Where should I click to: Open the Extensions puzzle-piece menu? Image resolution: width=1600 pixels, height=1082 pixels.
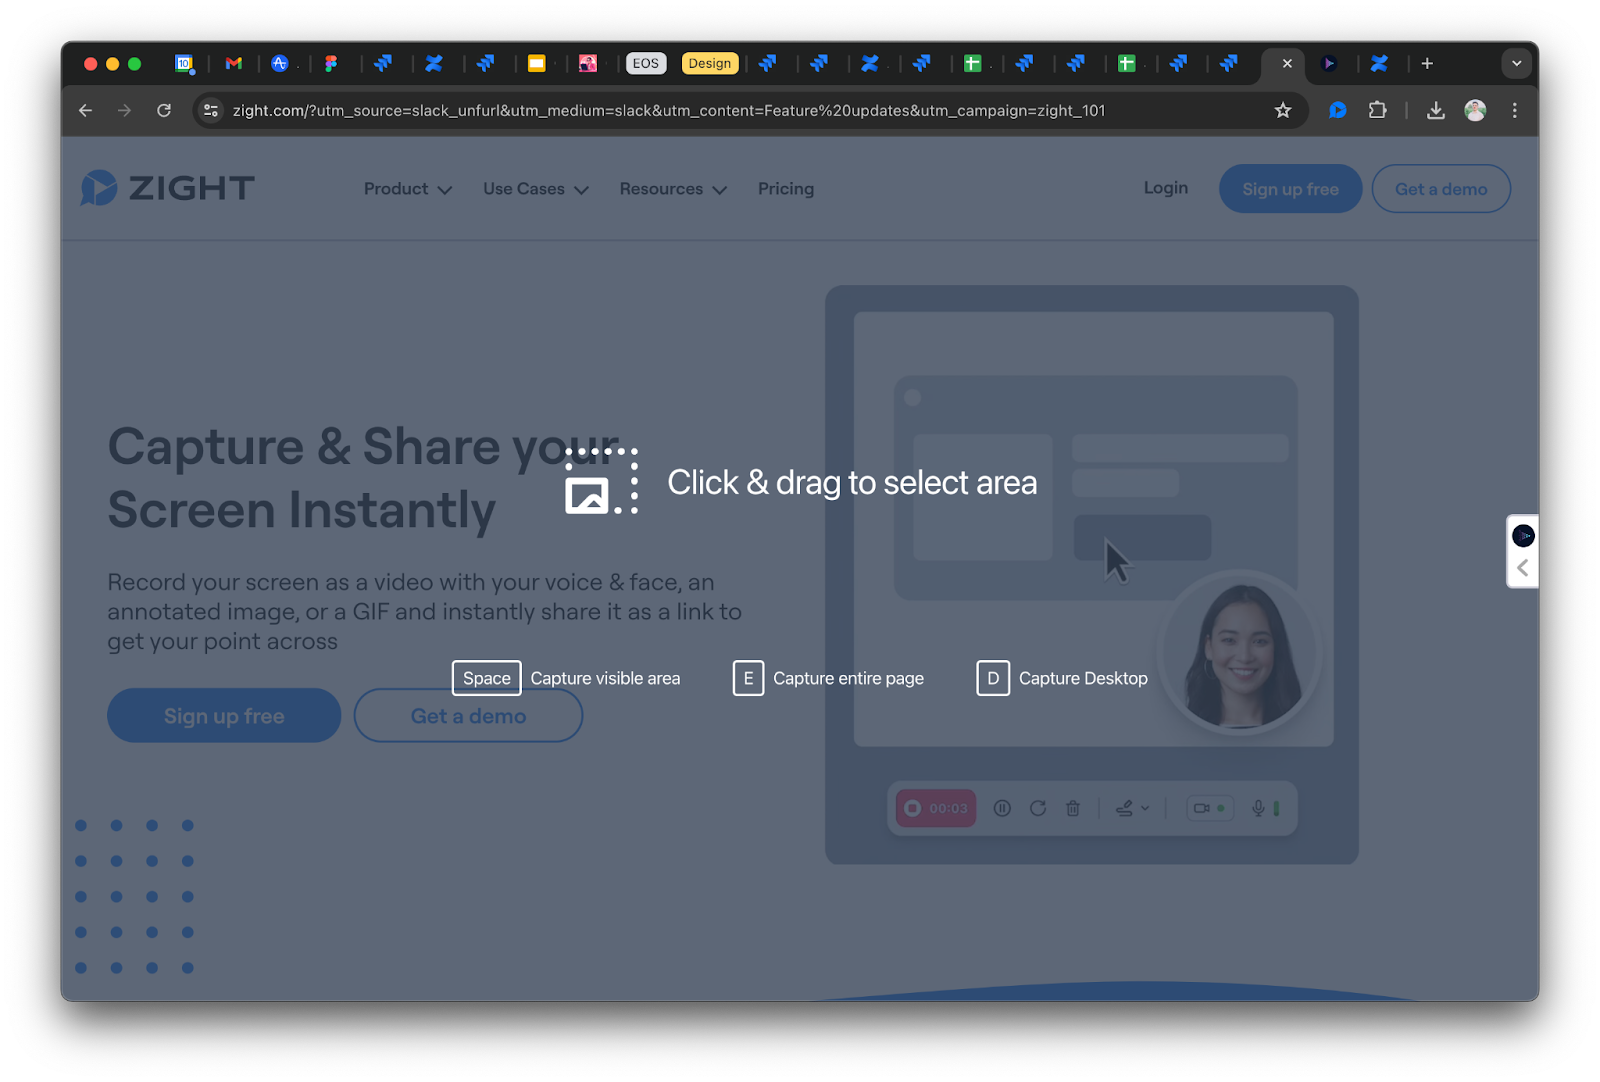click(x=1377, y=111)
